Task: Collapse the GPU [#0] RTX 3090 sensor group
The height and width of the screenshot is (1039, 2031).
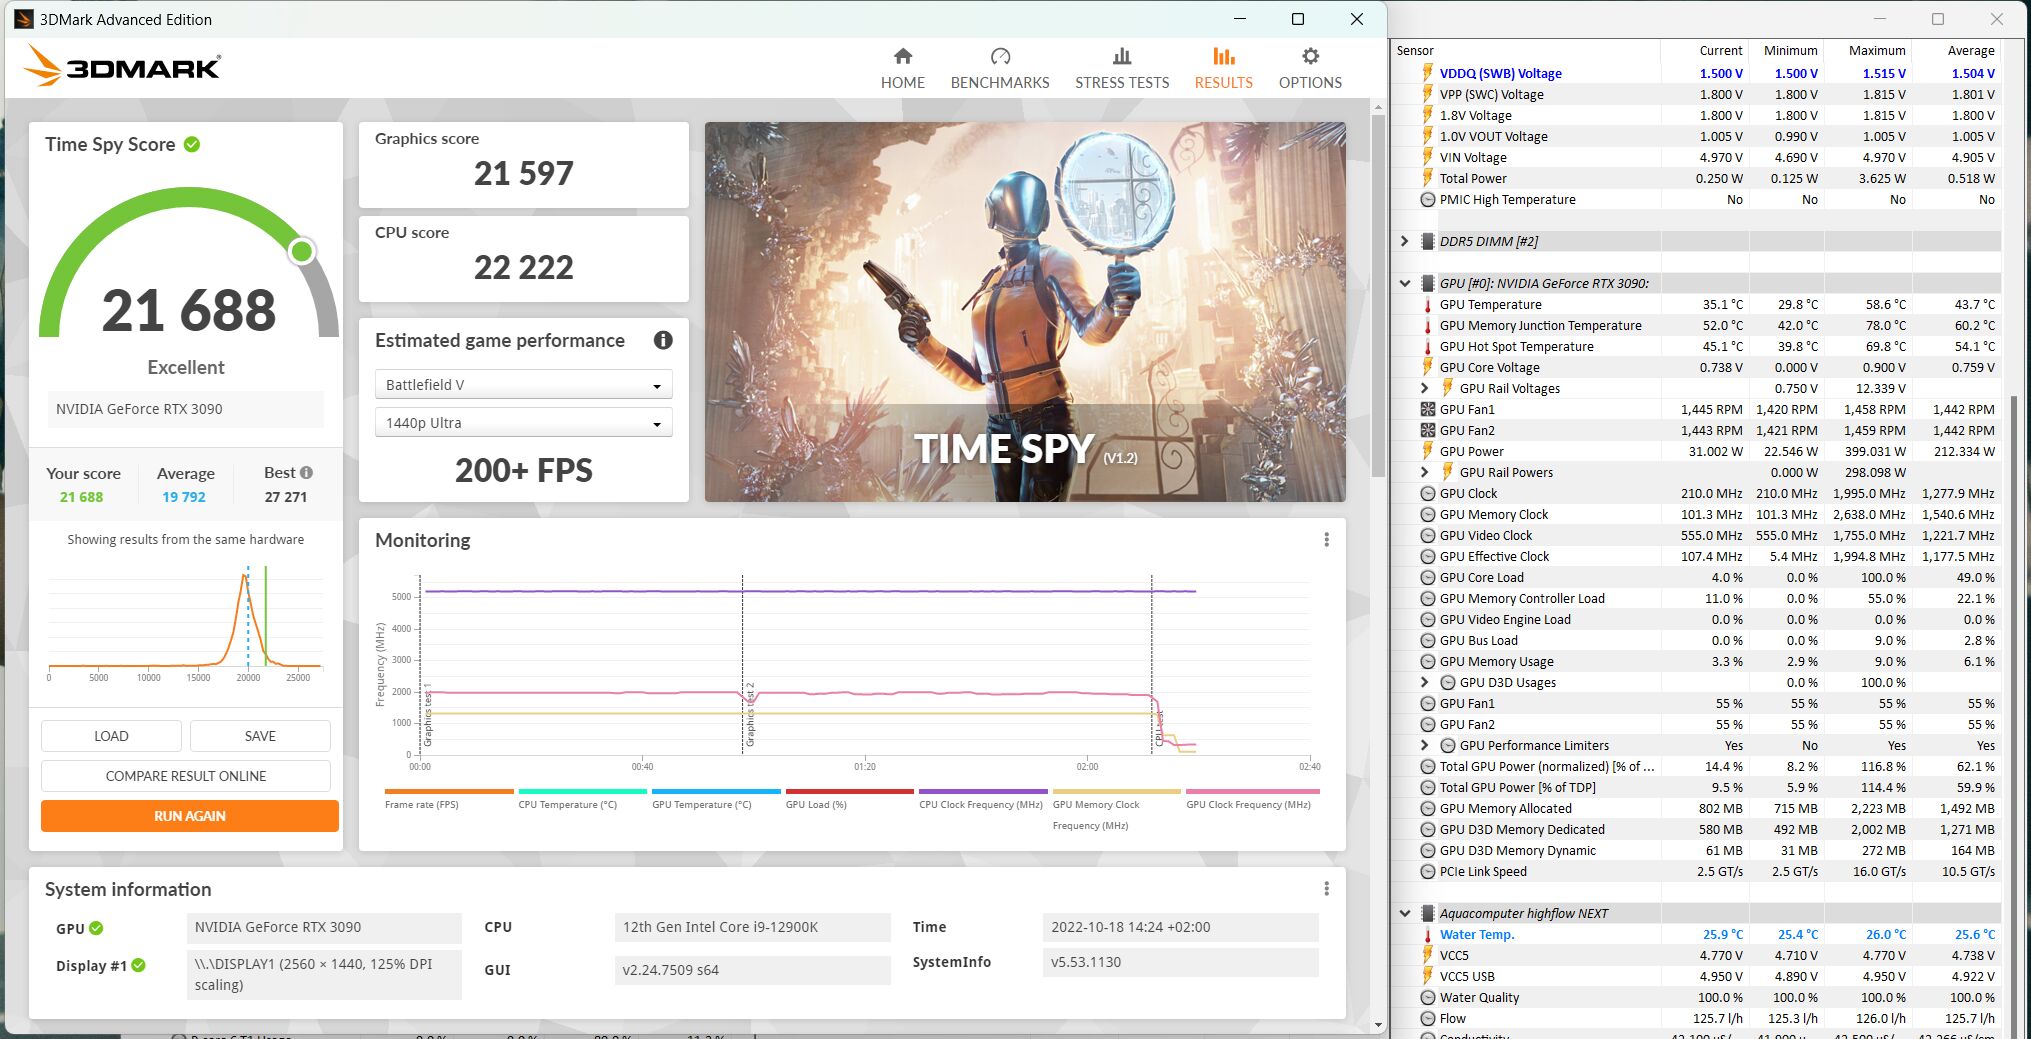Action: pyautogui.click(x=1404, y=283)
